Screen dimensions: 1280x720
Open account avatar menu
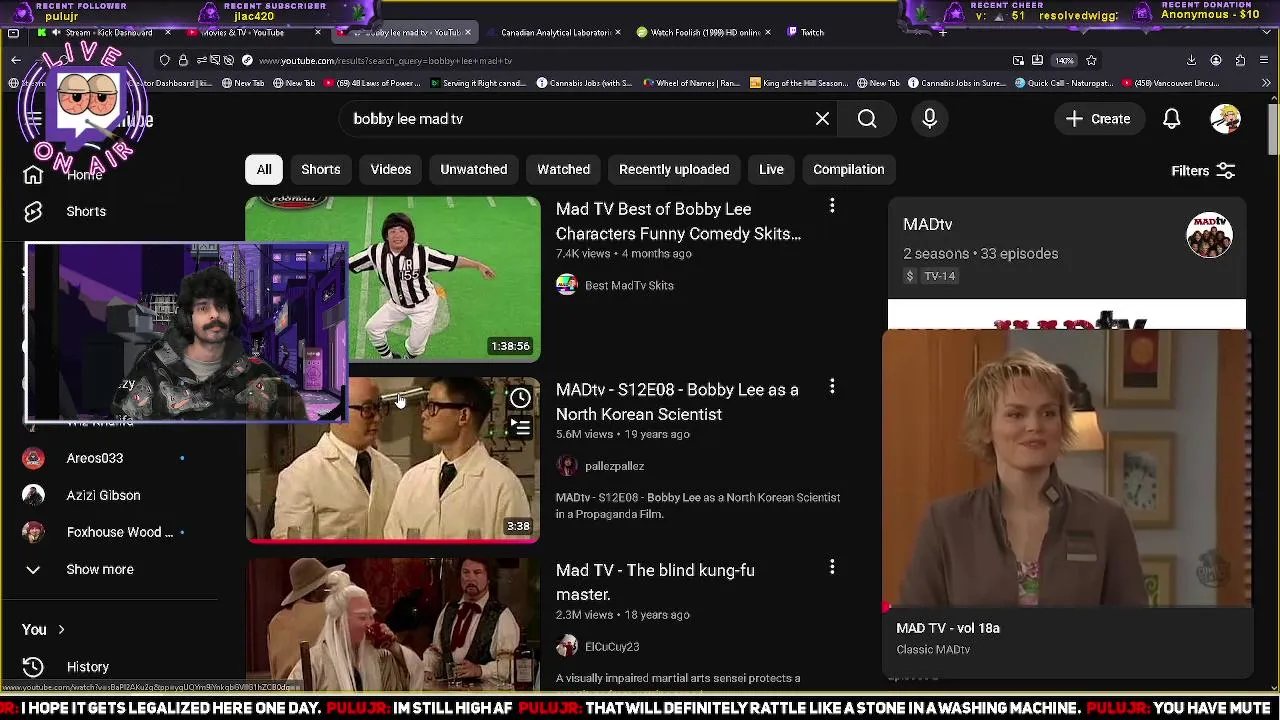[1225, 119]
